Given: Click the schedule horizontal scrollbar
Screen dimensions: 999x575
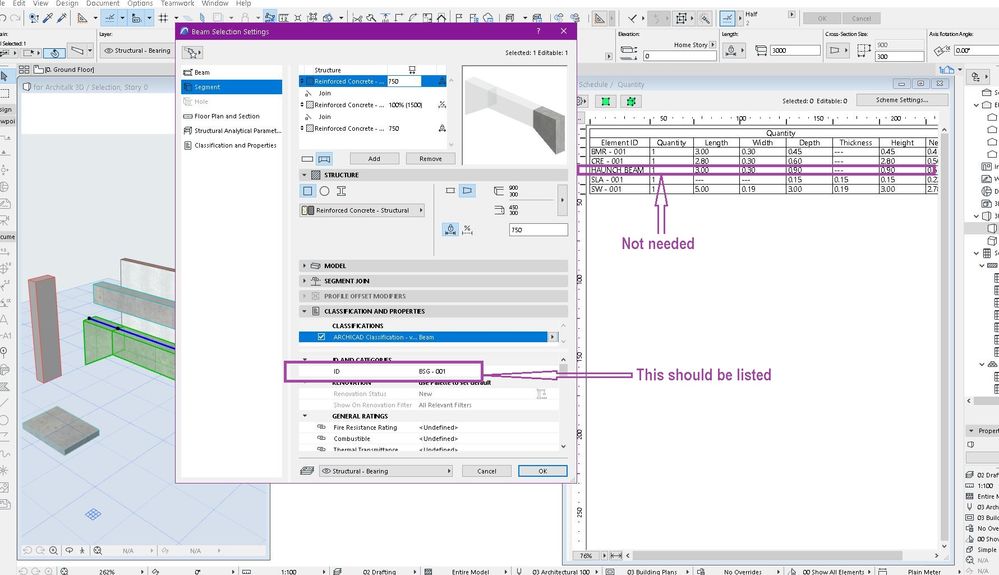Looking at the screenshot, I should tap(767, 555).
